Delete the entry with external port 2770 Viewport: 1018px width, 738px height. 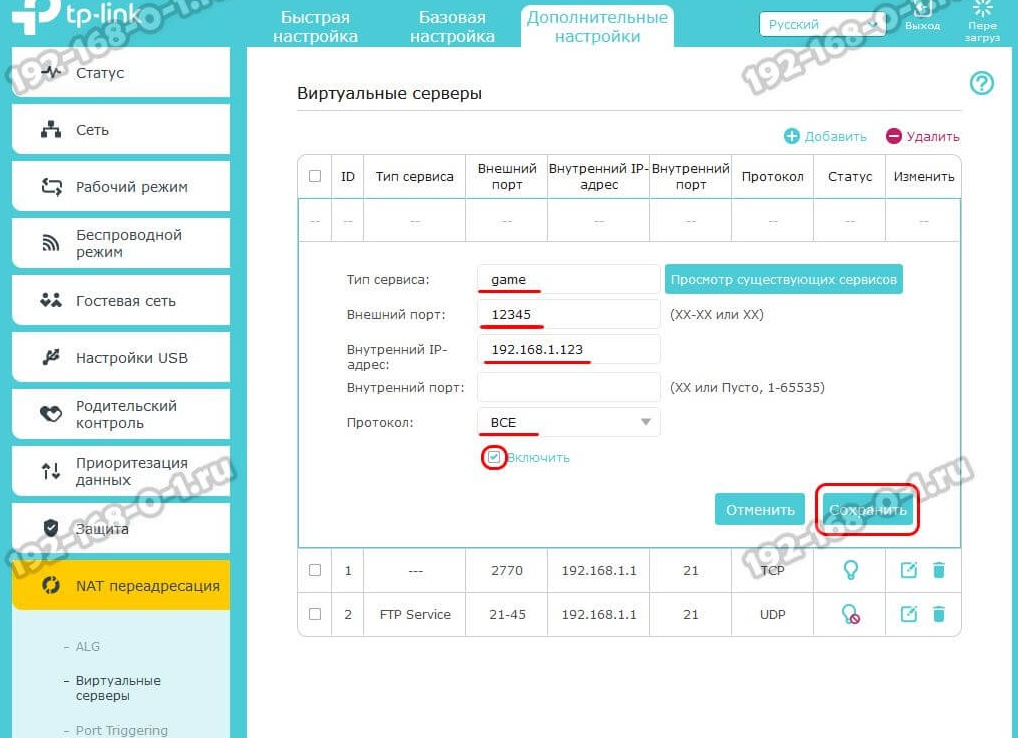(x=939, y=571)
